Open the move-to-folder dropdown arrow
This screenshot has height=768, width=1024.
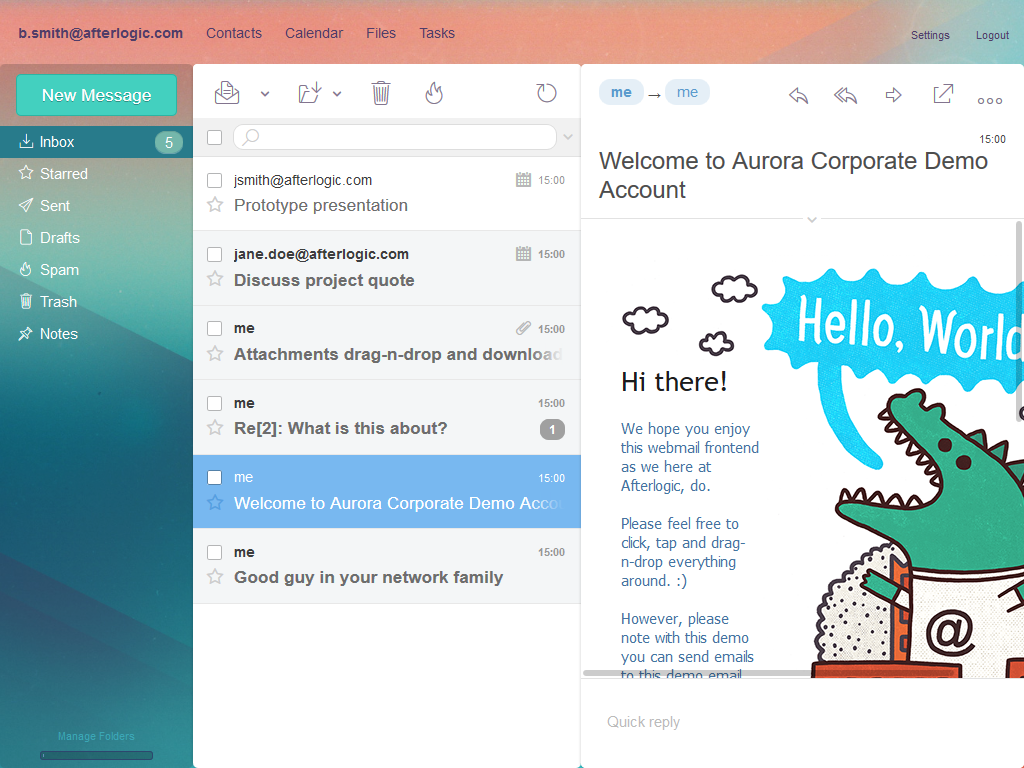point(337,94)
